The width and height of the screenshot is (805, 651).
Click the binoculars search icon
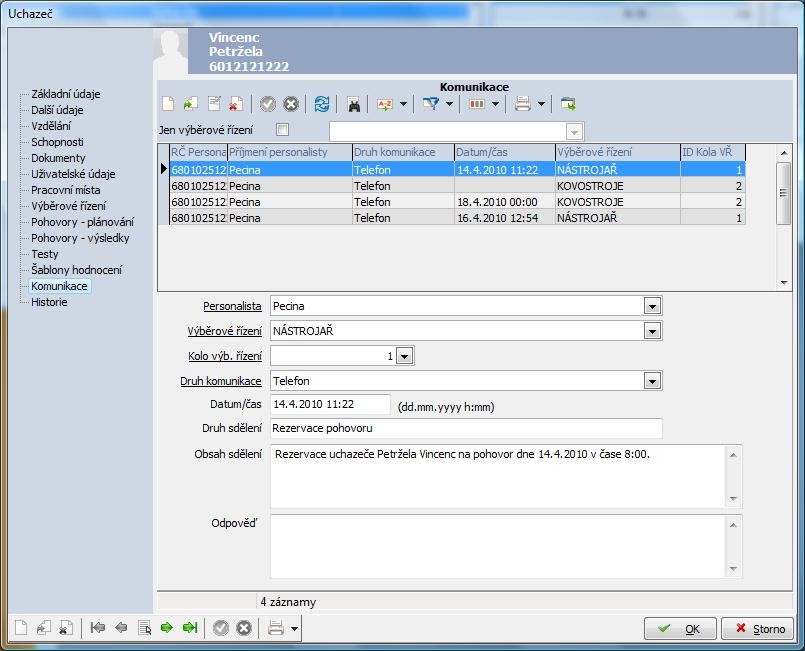point(354,104)
